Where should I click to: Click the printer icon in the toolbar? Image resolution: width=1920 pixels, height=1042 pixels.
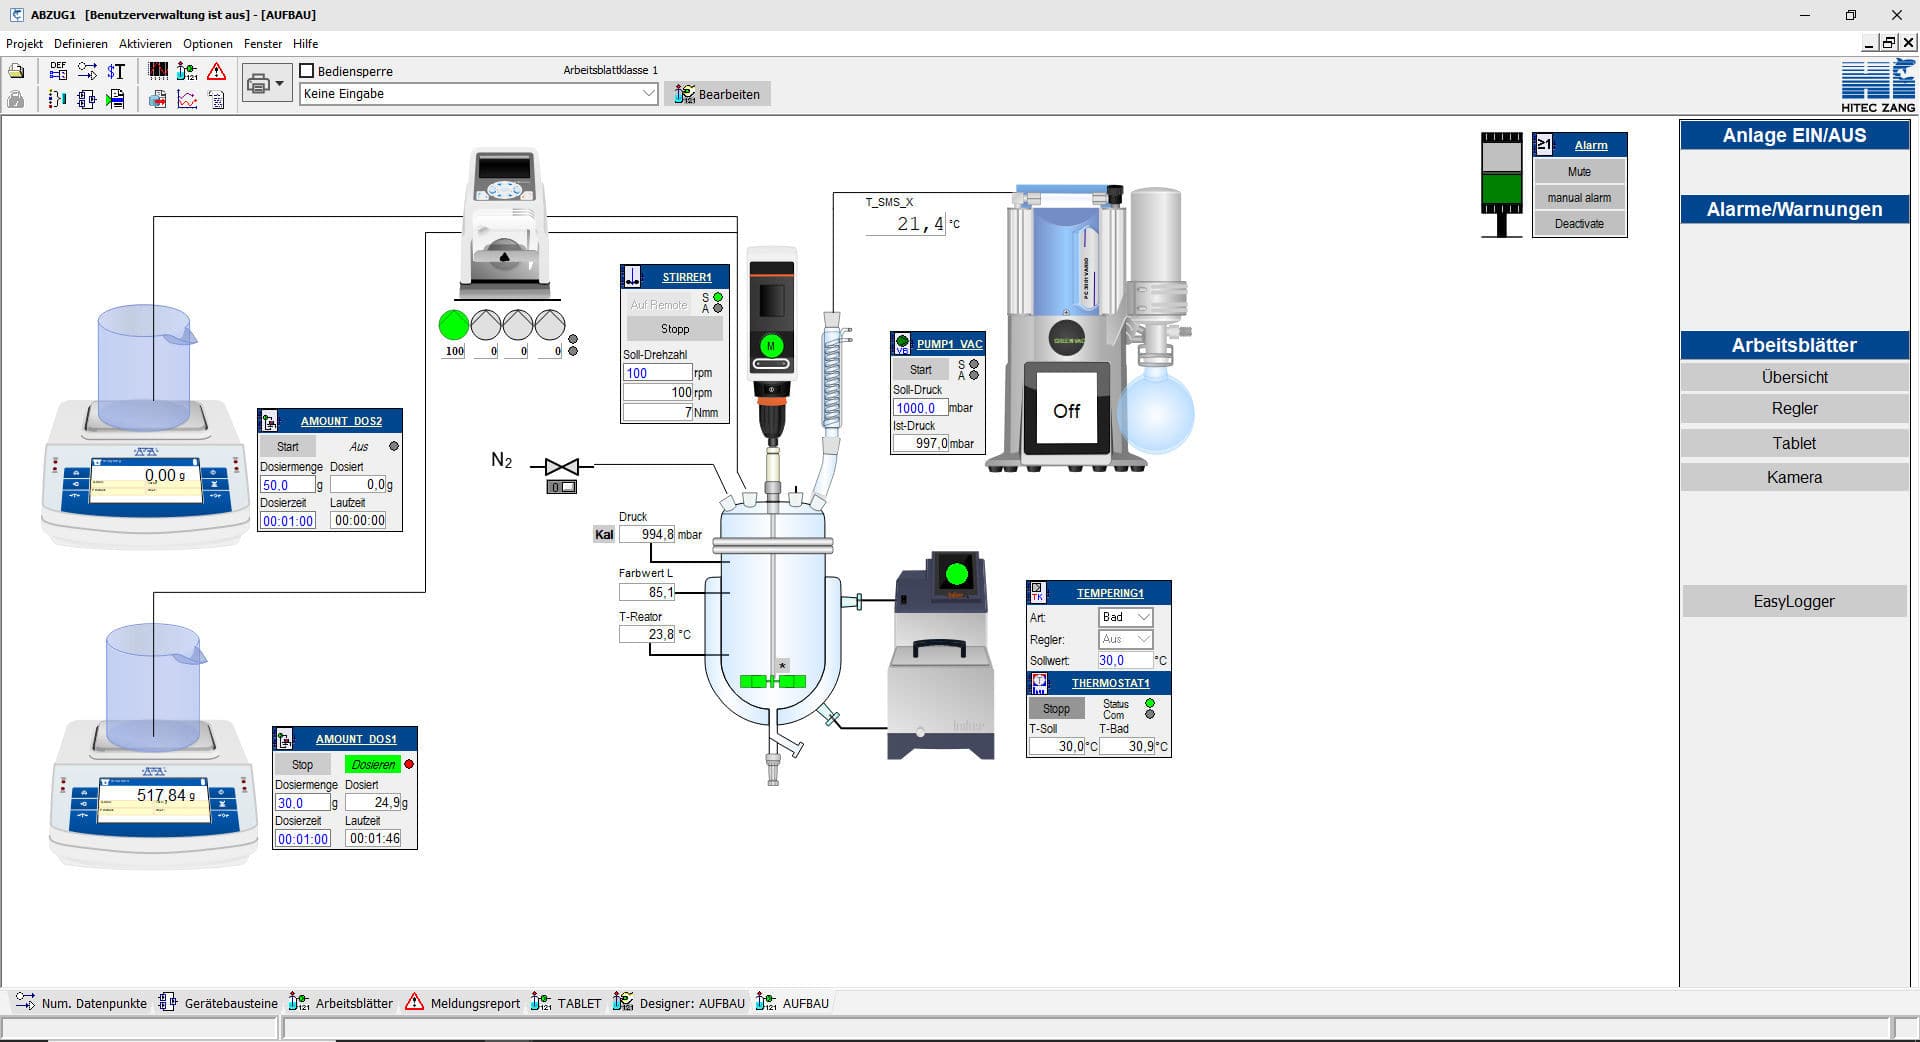point(261,82)
